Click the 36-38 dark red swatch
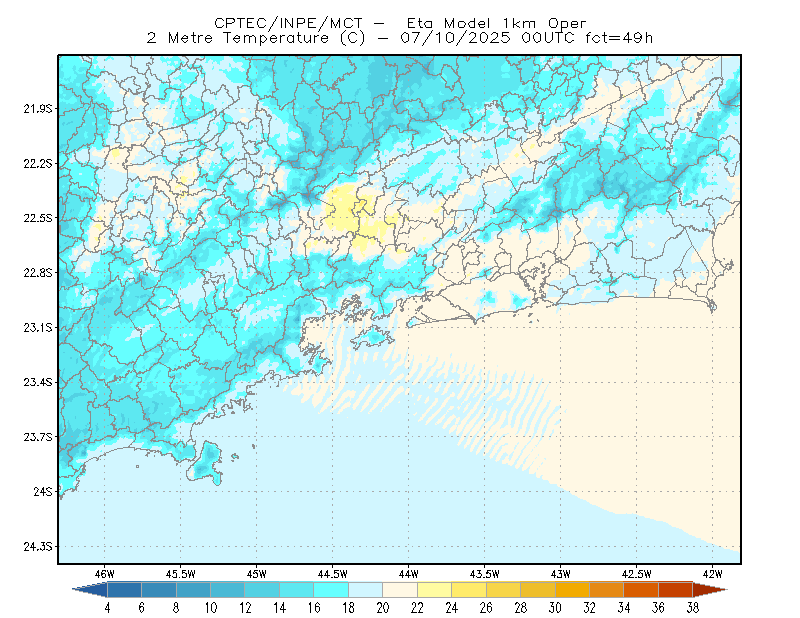The height and width of the screenshot is (618, 800). [676, 590]
